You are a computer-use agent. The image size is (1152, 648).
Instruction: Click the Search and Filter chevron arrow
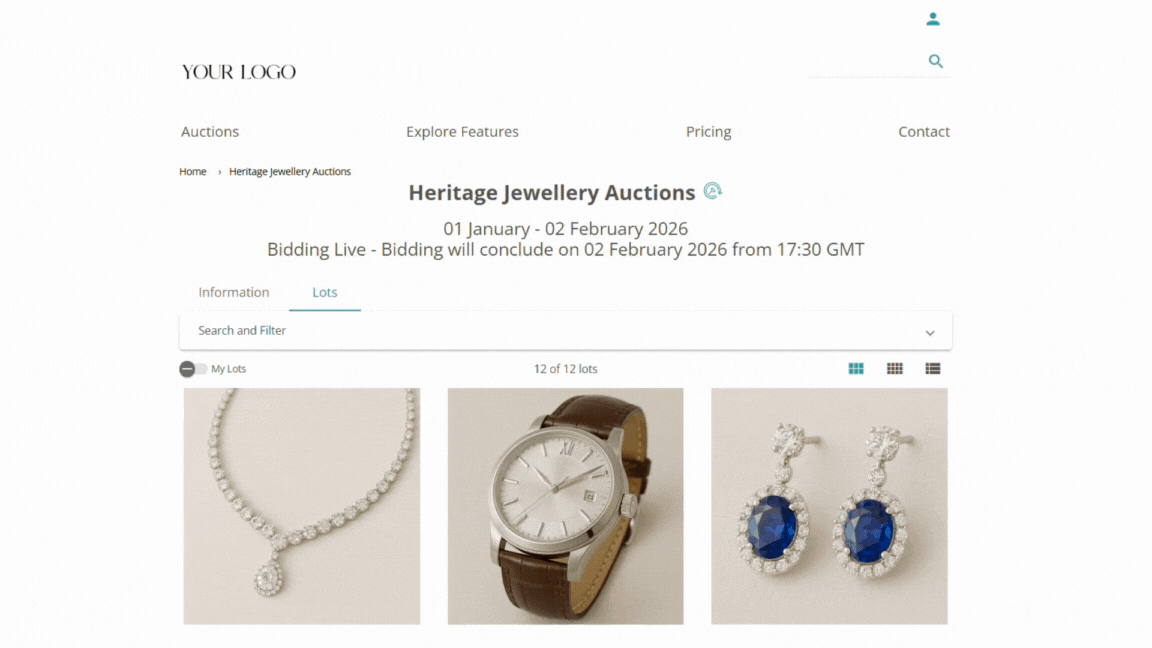(930, 333)
